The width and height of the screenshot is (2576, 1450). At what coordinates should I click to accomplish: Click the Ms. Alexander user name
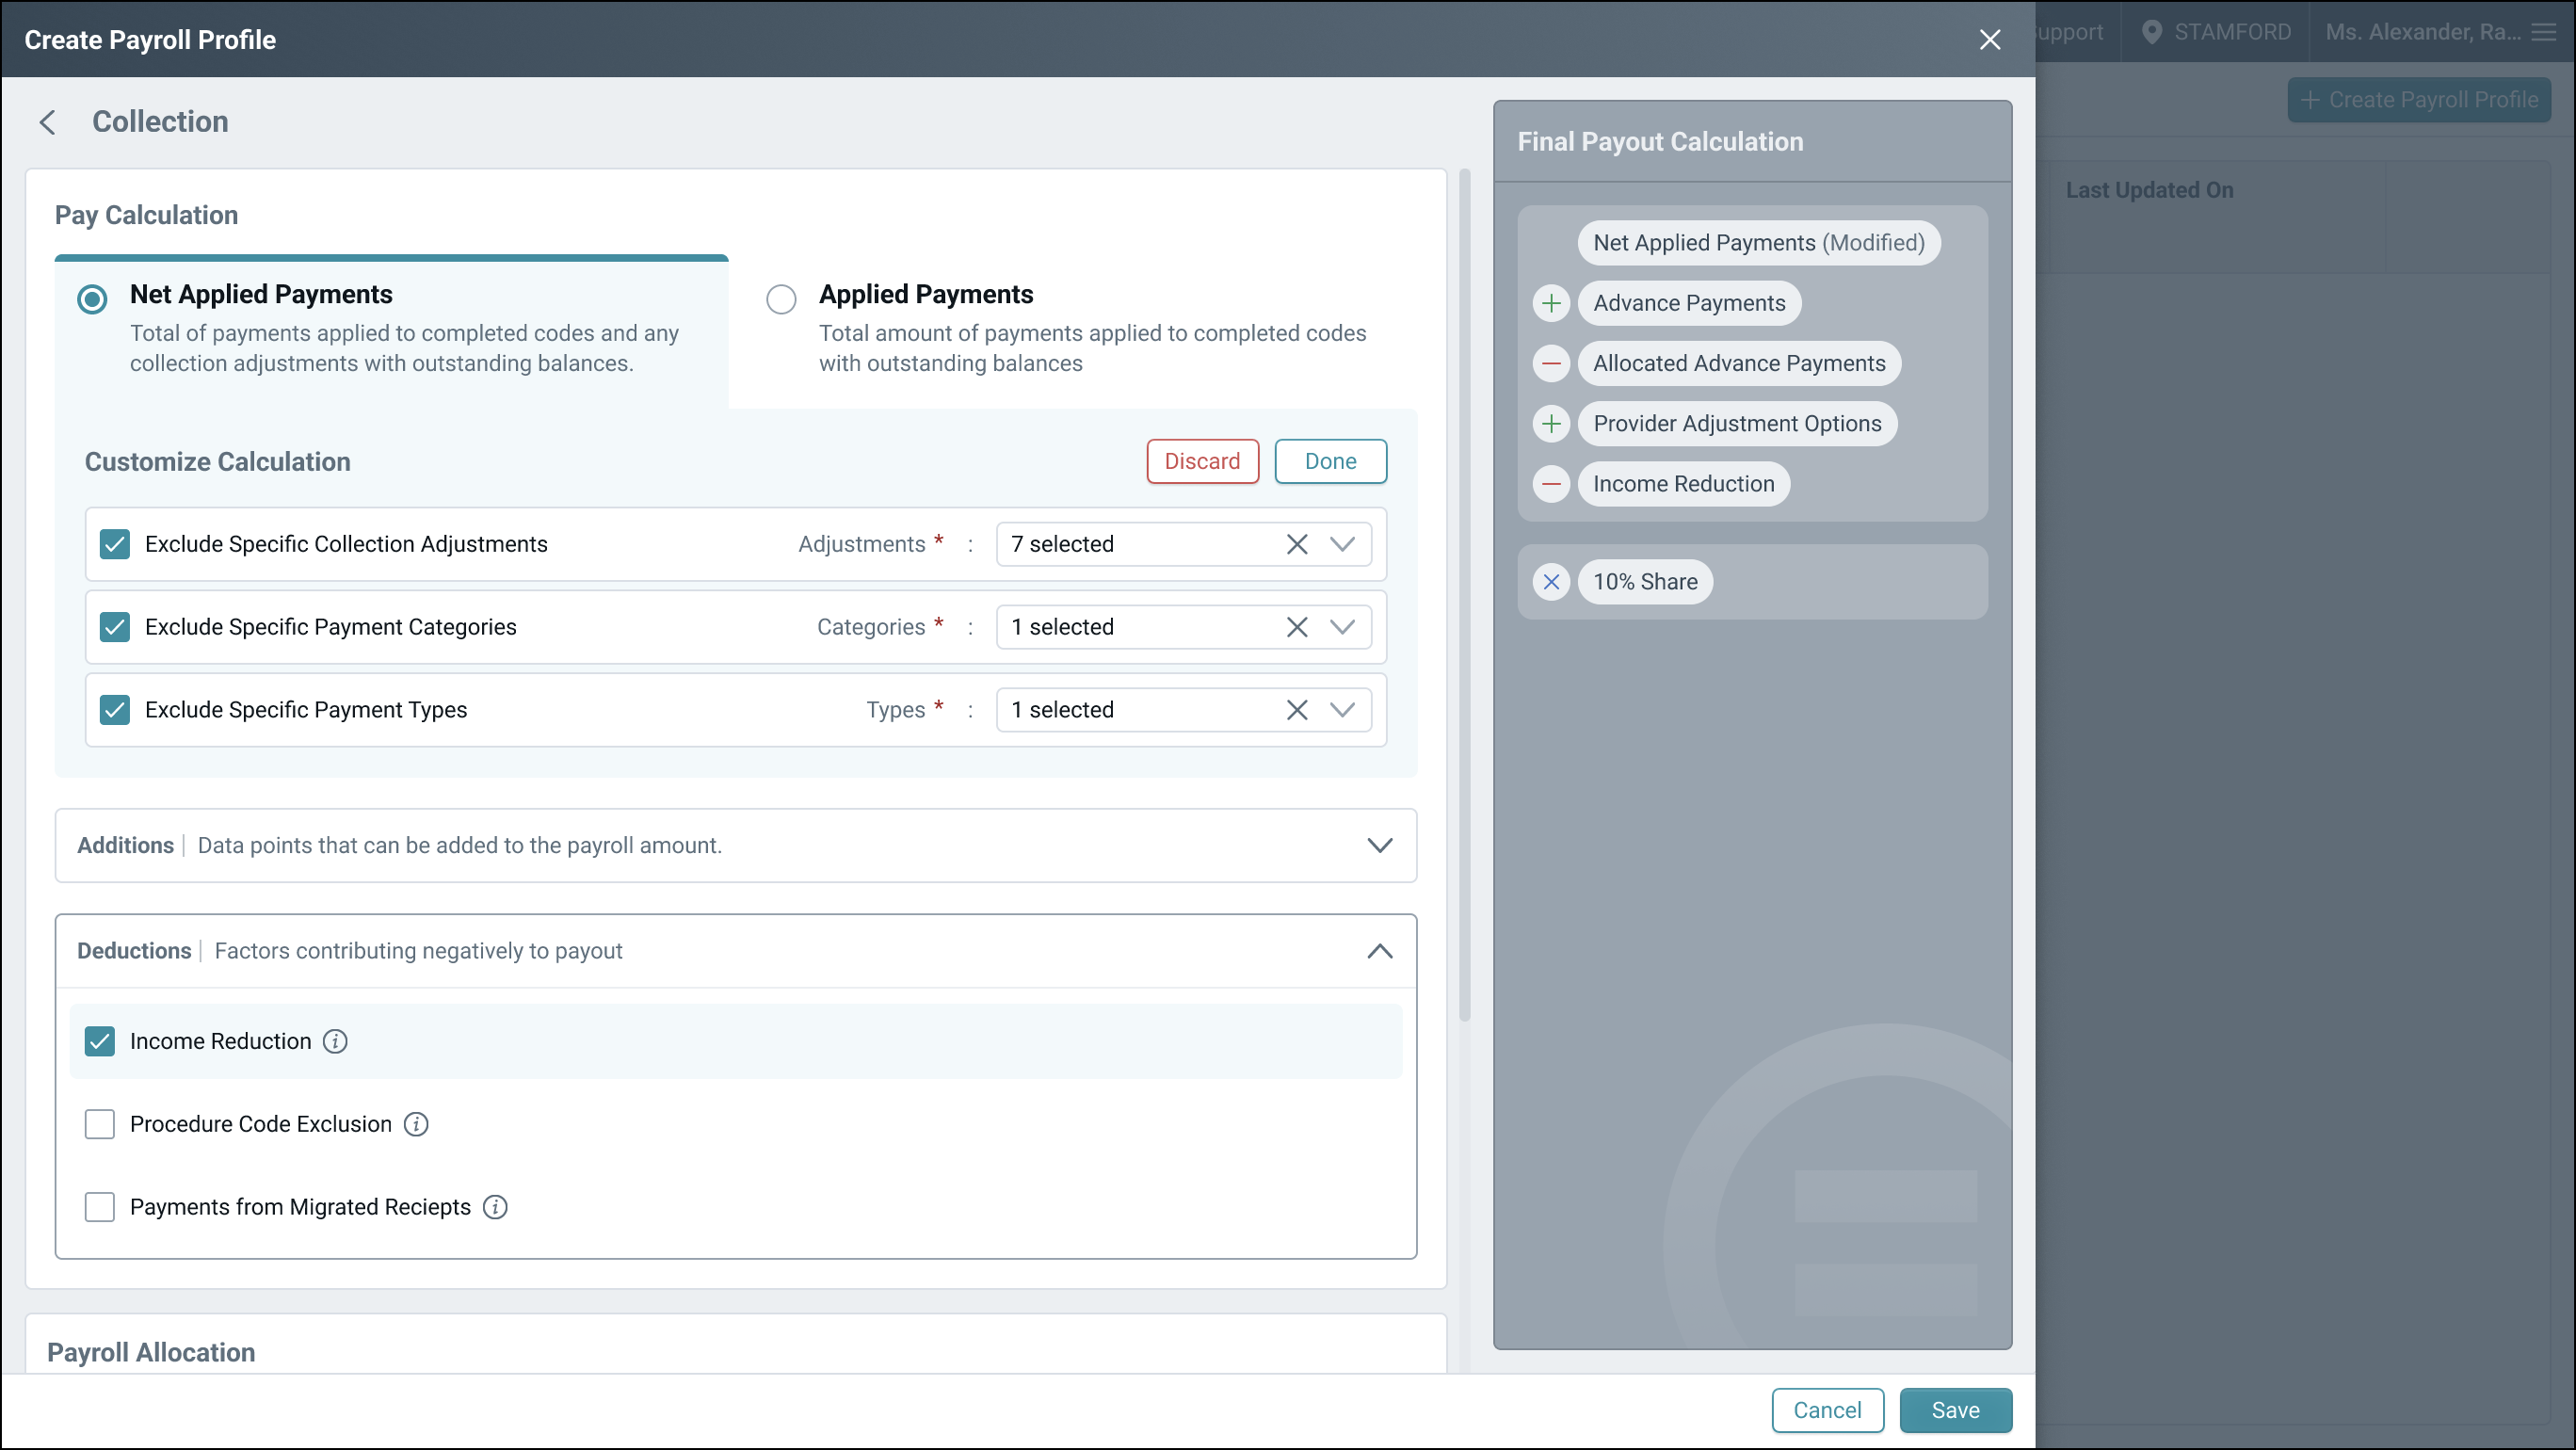(x=2422, y=32)
